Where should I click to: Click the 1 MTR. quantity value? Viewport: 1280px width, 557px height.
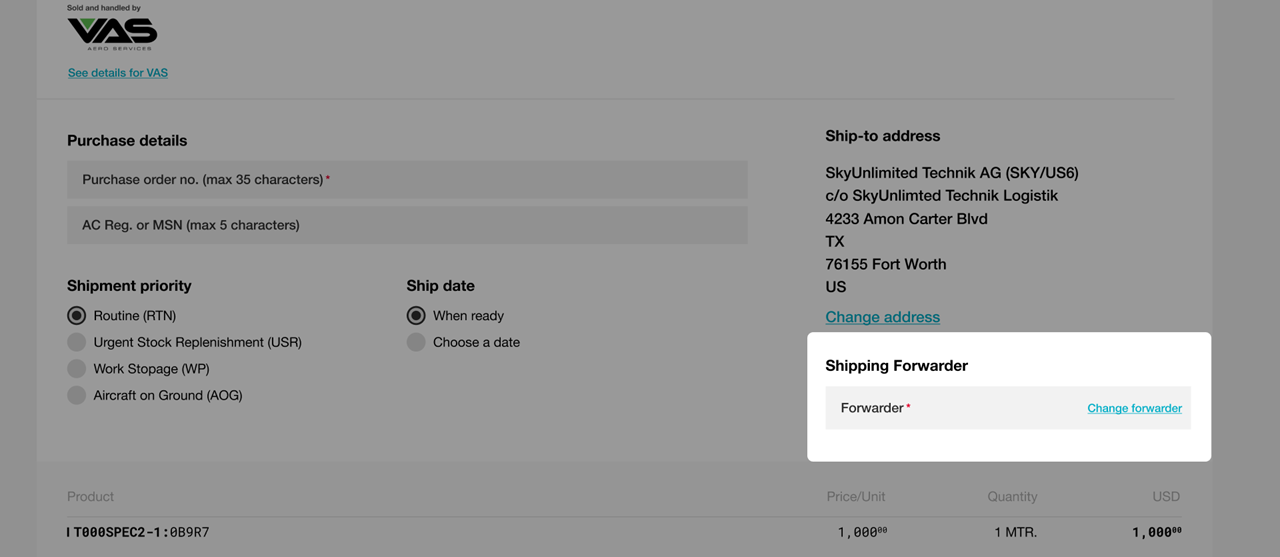(x=1015, y=532)
